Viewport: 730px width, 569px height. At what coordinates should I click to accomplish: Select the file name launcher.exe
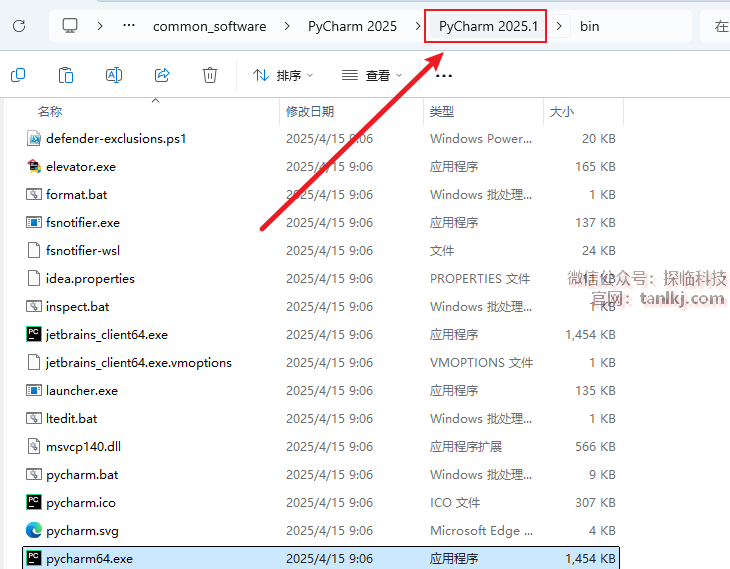pos(82,390)
